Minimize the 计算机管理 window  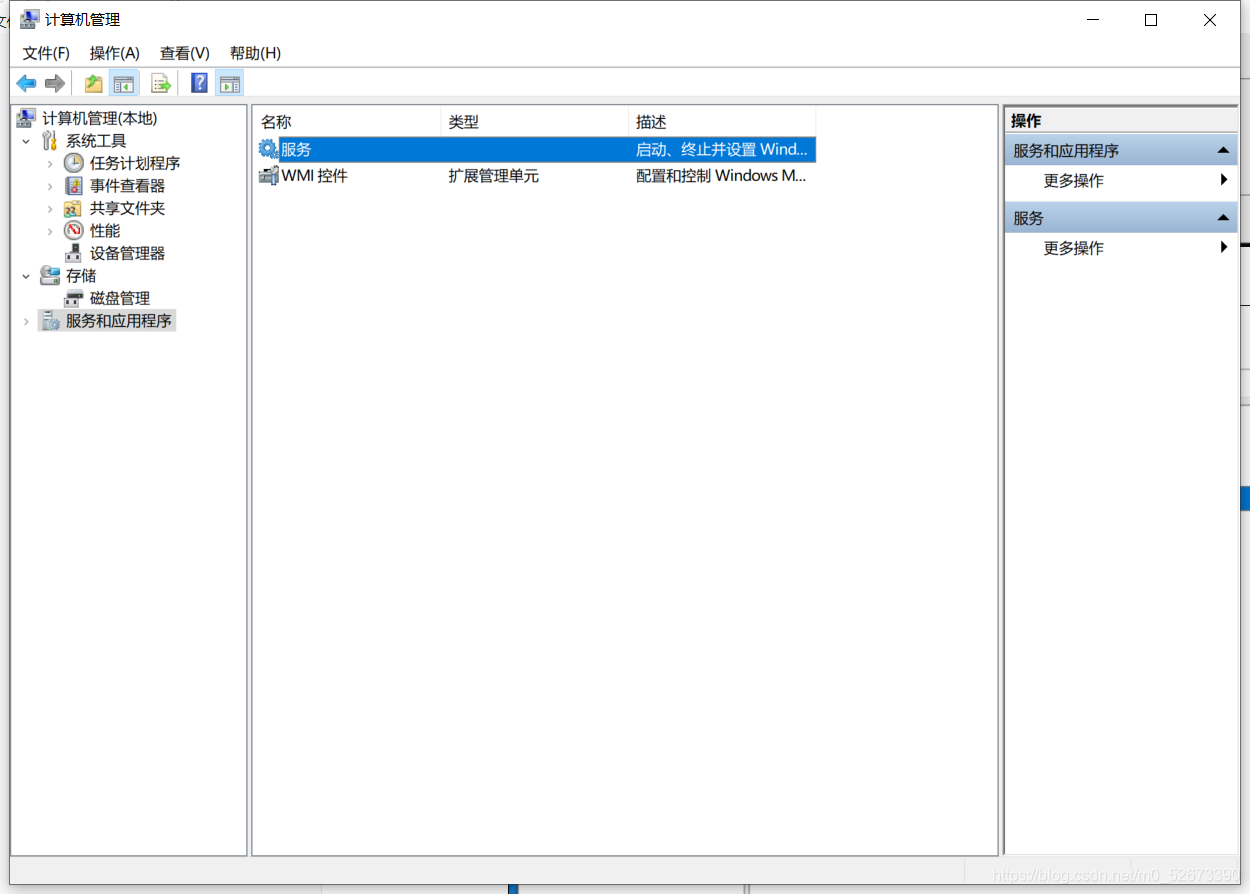[1092, 20]
